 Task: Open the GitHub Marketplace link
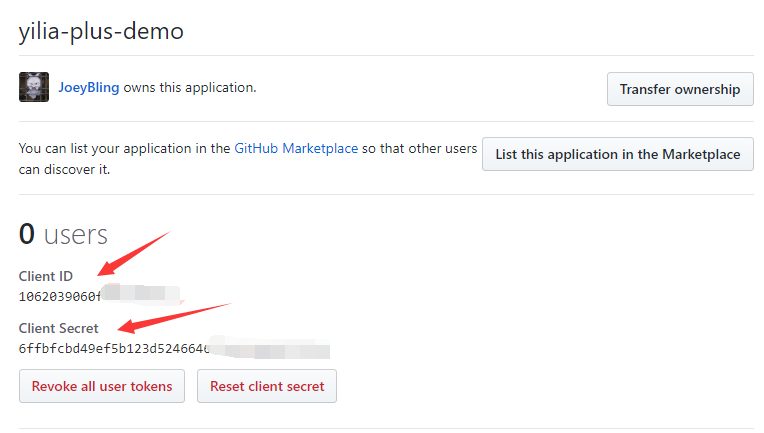tap(296, 149)
